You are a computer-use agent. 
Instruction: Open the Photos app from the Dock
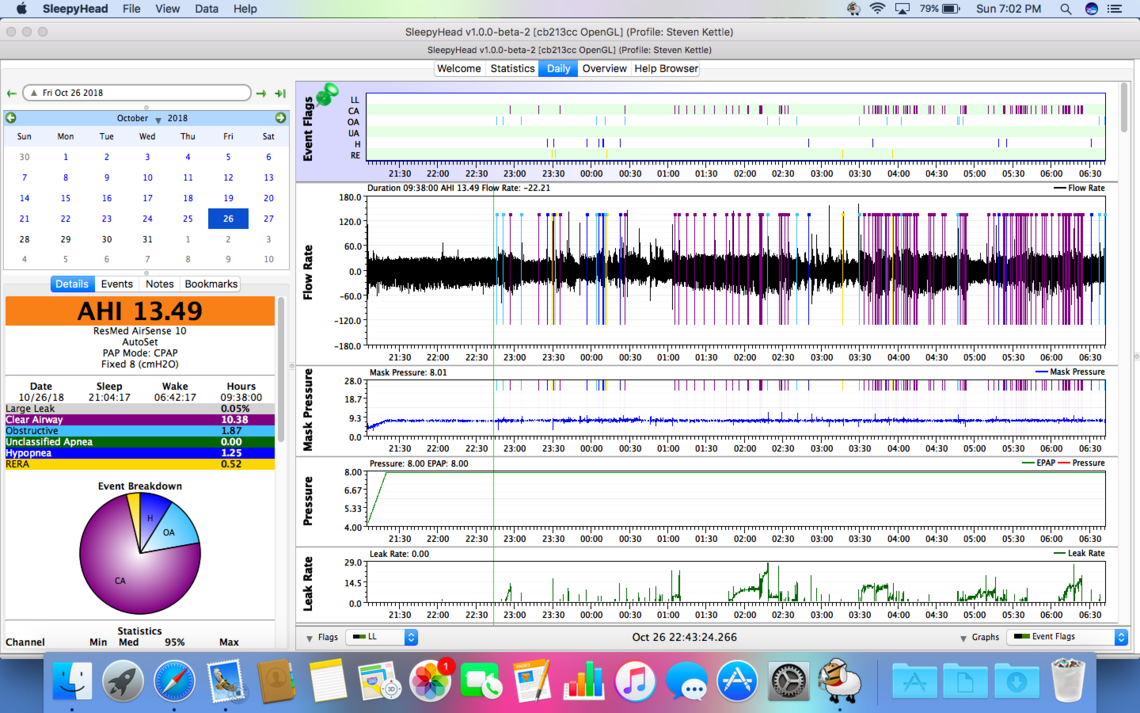tap(430, 681)
